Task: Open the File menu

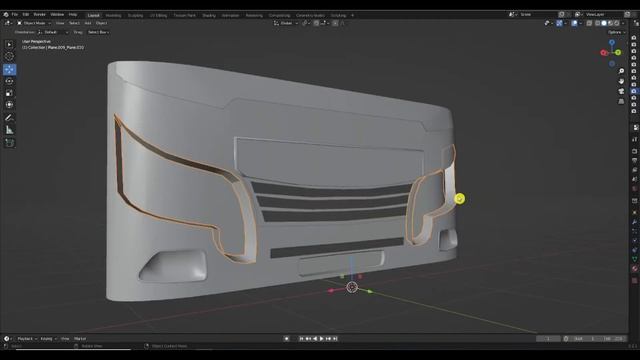Action: coord(15,14)
